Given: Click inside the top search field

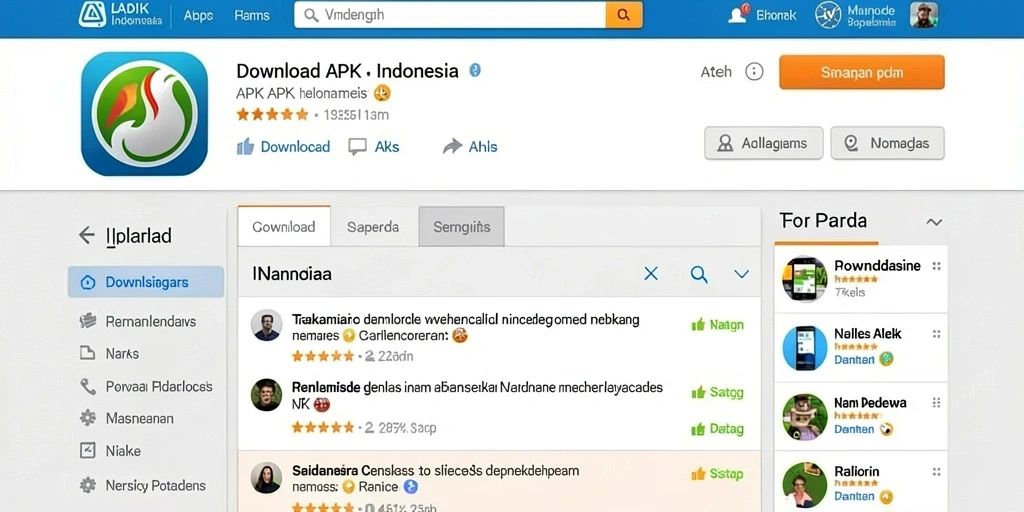Looking at the screenshot, I should tap(450, 15).
